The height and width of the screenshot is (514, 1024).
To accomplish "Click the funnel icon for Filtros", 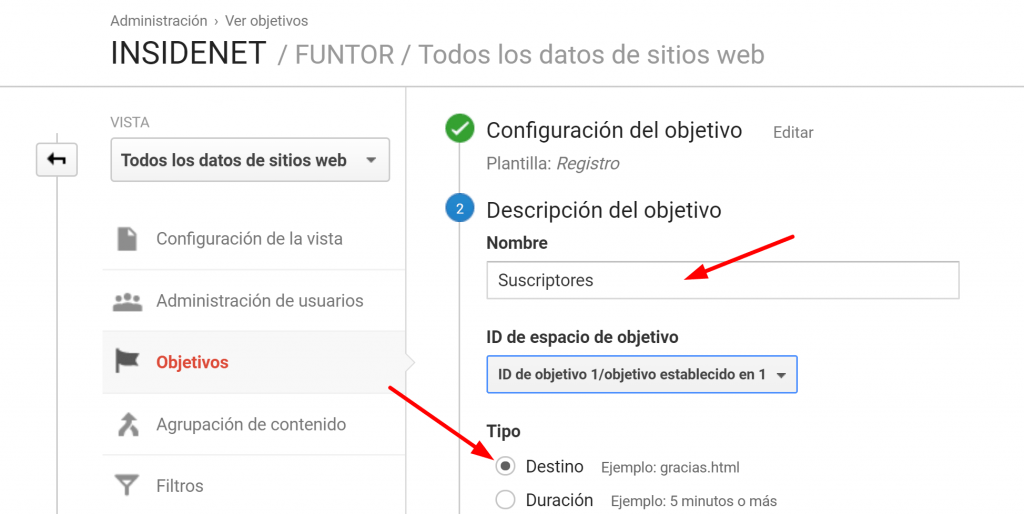I will click(x=127, y=486).
